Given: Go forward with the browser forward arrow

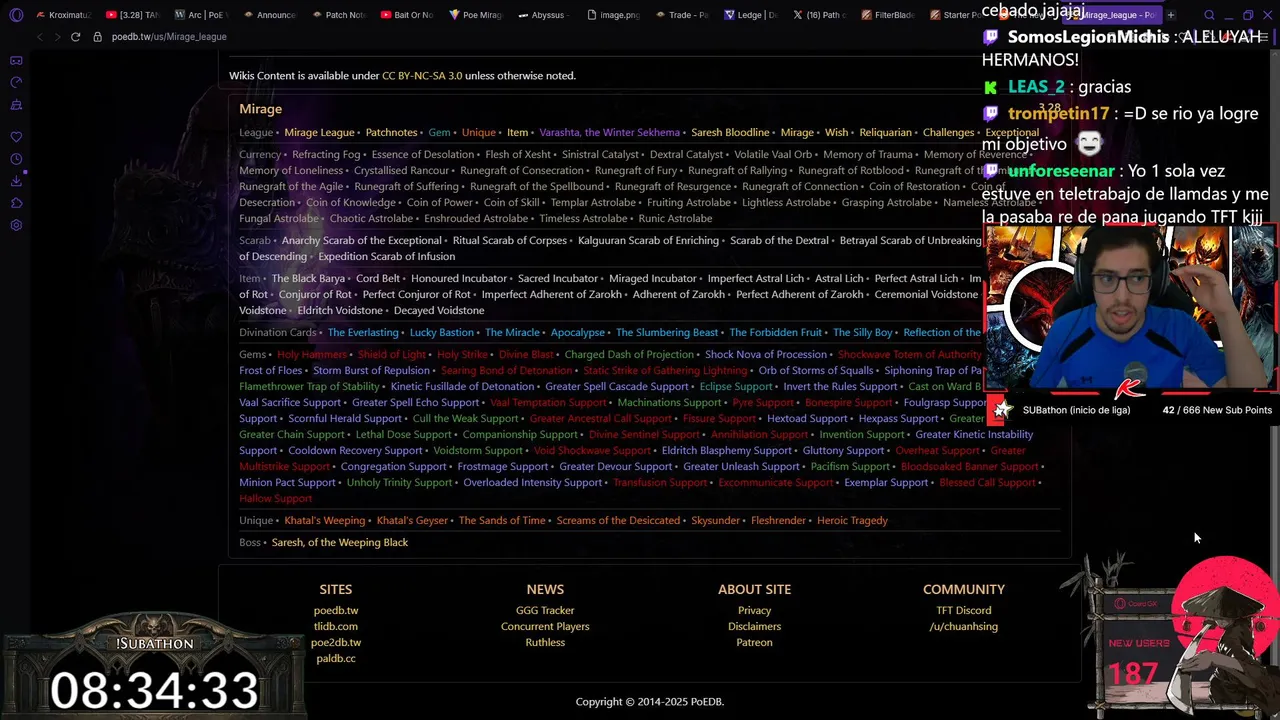Looking at the screenshot, I should click(57, 37).
